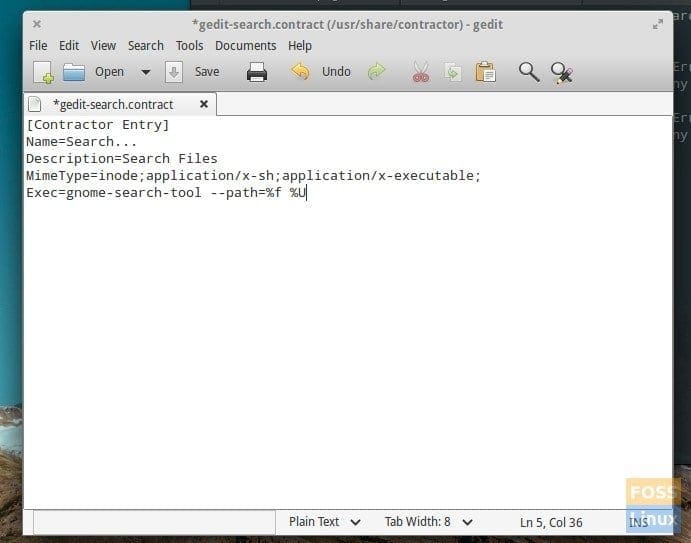Screen dimensions: 691x543
Task: Click the Save button label
Action: 207,71
